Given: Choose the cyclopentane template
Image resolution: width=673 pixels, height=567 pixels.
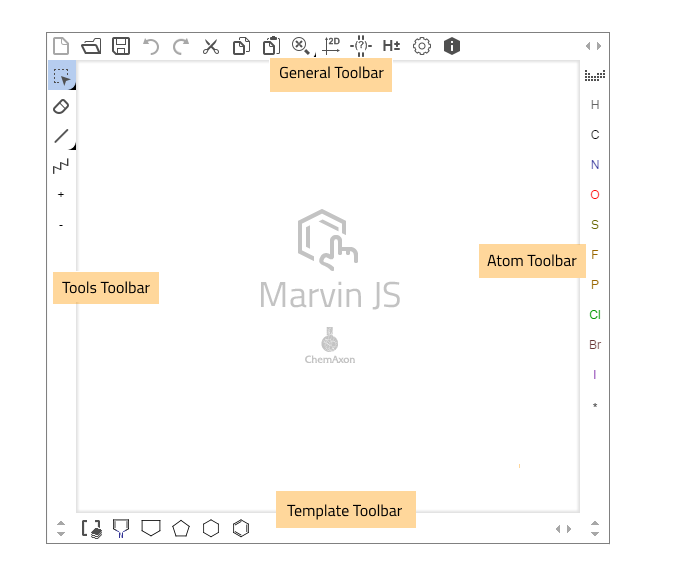Looking at the screenshot, I should 181,528.
